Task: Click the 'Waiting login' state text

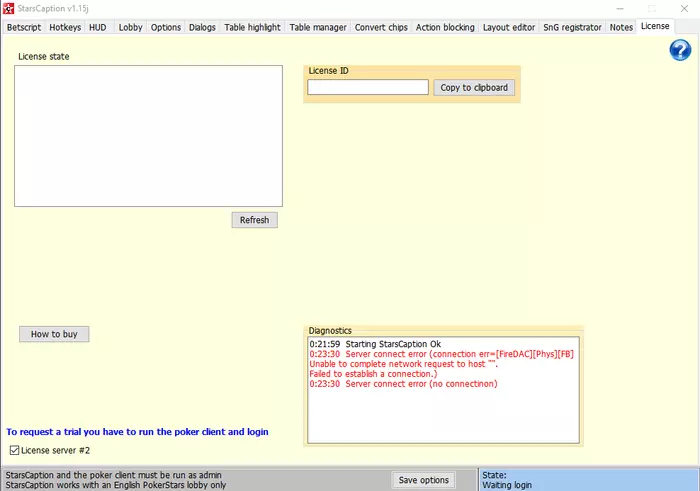Action: [x=507, y=485]
